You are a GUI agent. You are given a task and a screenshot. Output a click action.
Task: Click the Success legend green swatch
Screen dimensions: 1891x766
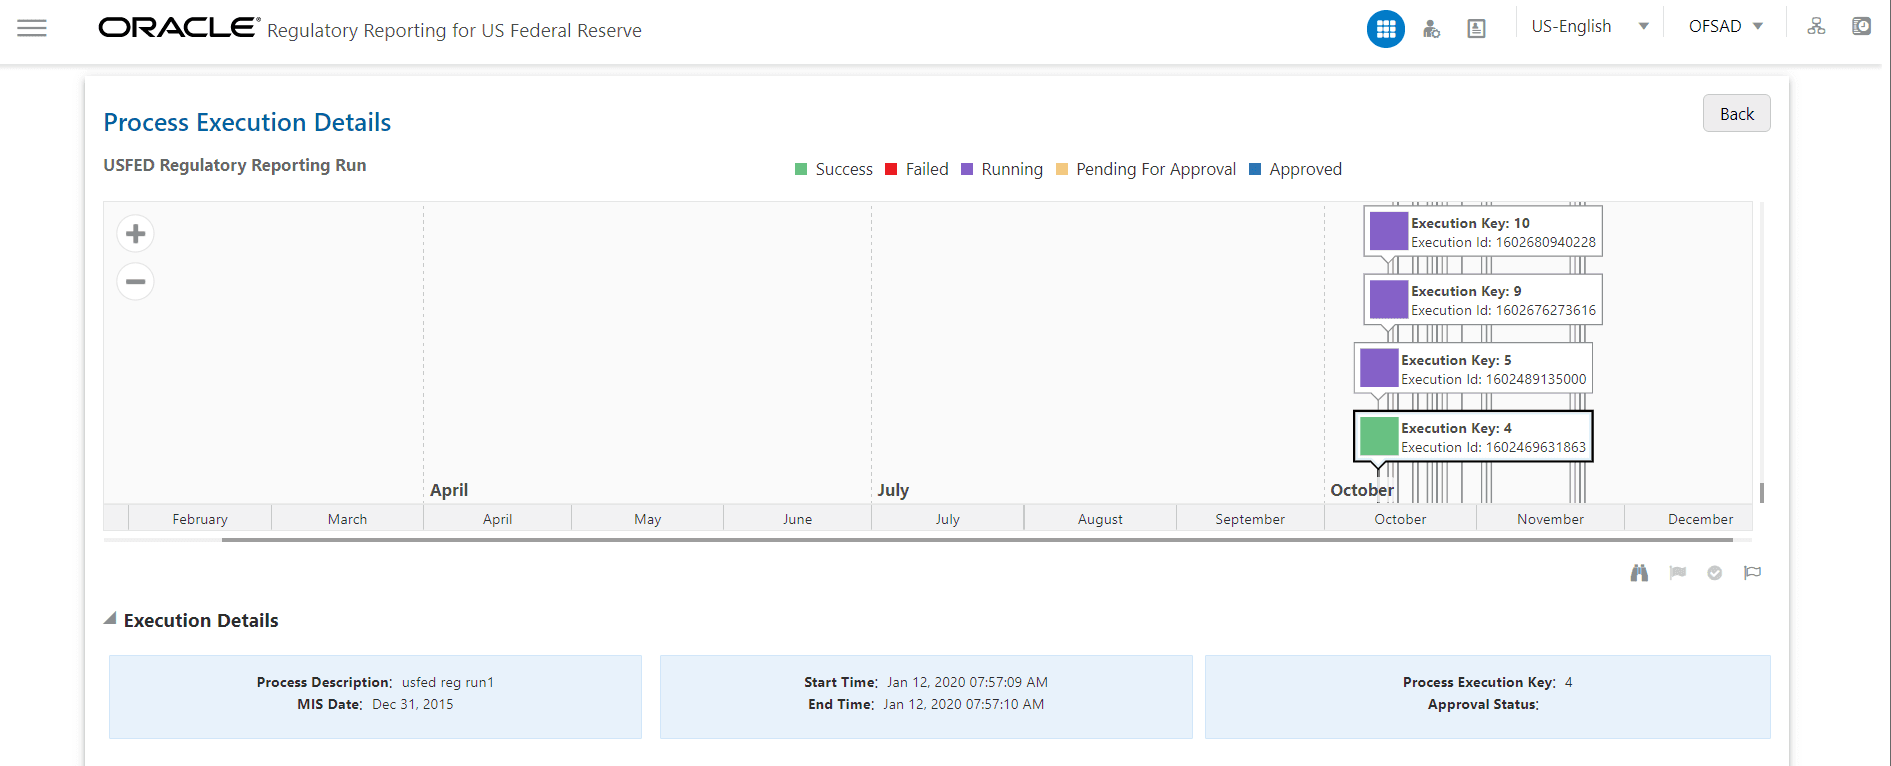pyautogui.click(x=800, y=169)
